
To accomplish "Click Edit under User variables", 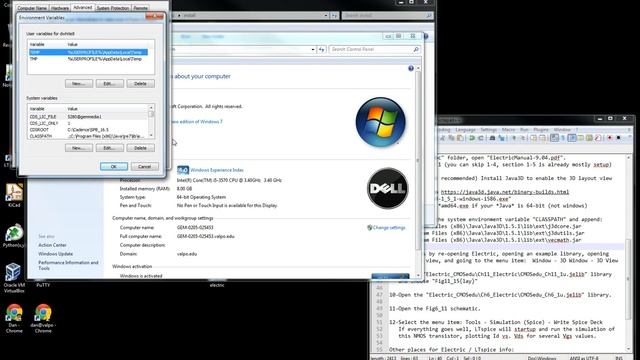I will [110, 84].
